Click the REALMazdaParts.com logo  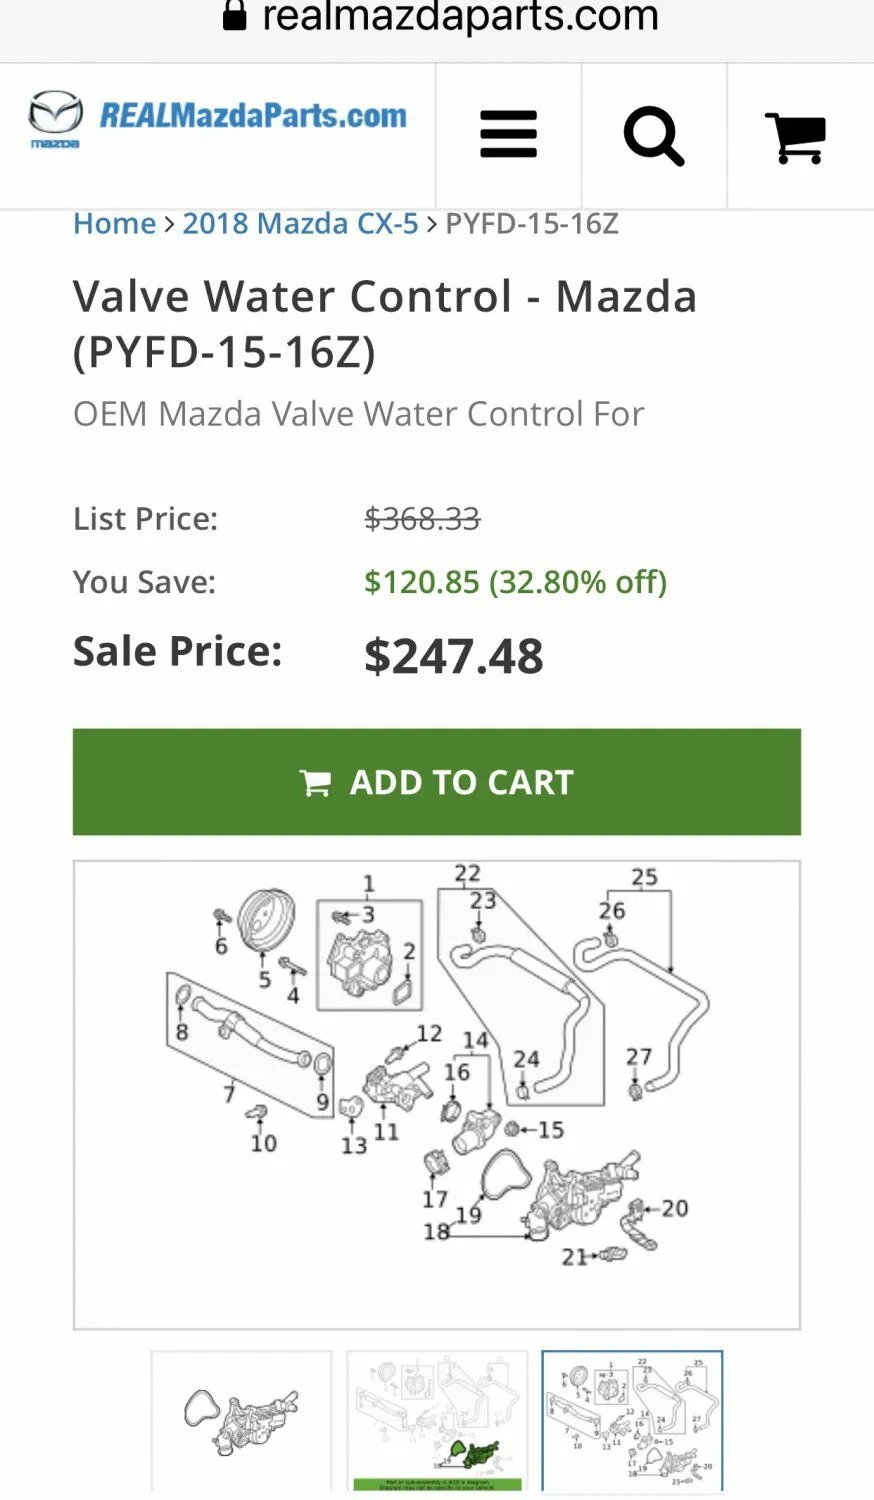click(x=253, y=116)
